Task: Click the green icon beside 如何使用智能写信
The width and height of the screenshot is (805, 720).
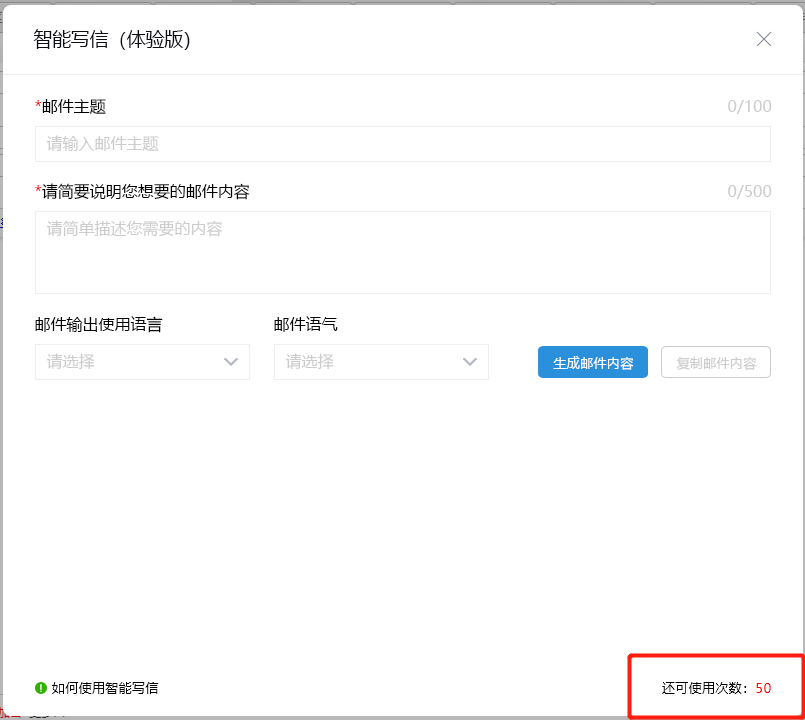Action: [x=41, y=688]
